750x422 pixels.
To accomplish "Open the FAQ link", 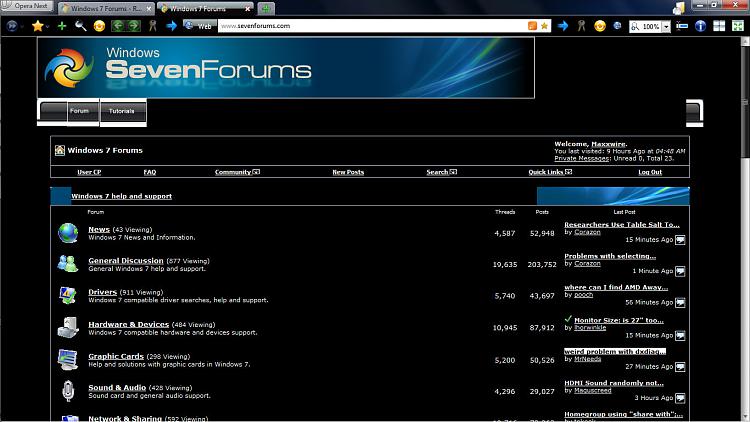I will (150, 172).
